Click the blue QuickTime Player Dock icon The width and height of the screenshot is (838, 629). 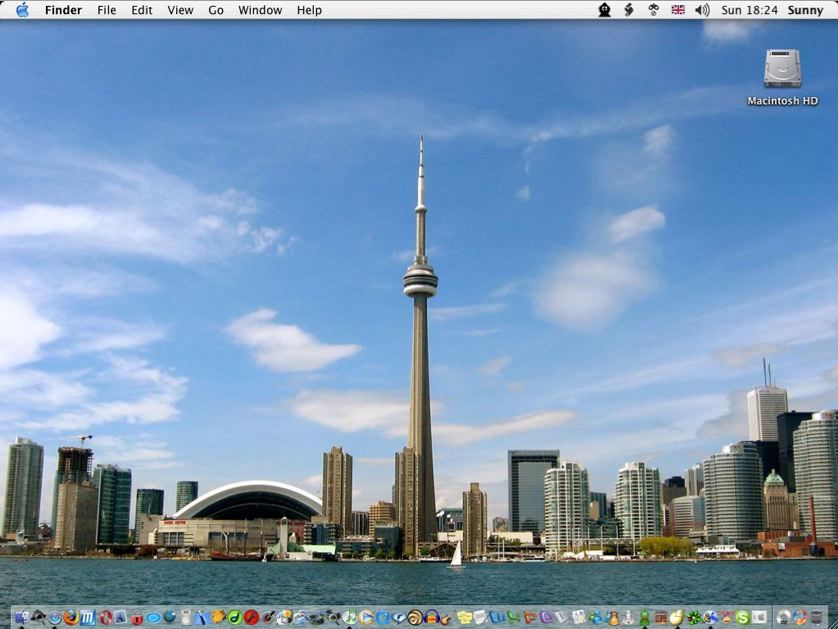(x=383, y=618)
